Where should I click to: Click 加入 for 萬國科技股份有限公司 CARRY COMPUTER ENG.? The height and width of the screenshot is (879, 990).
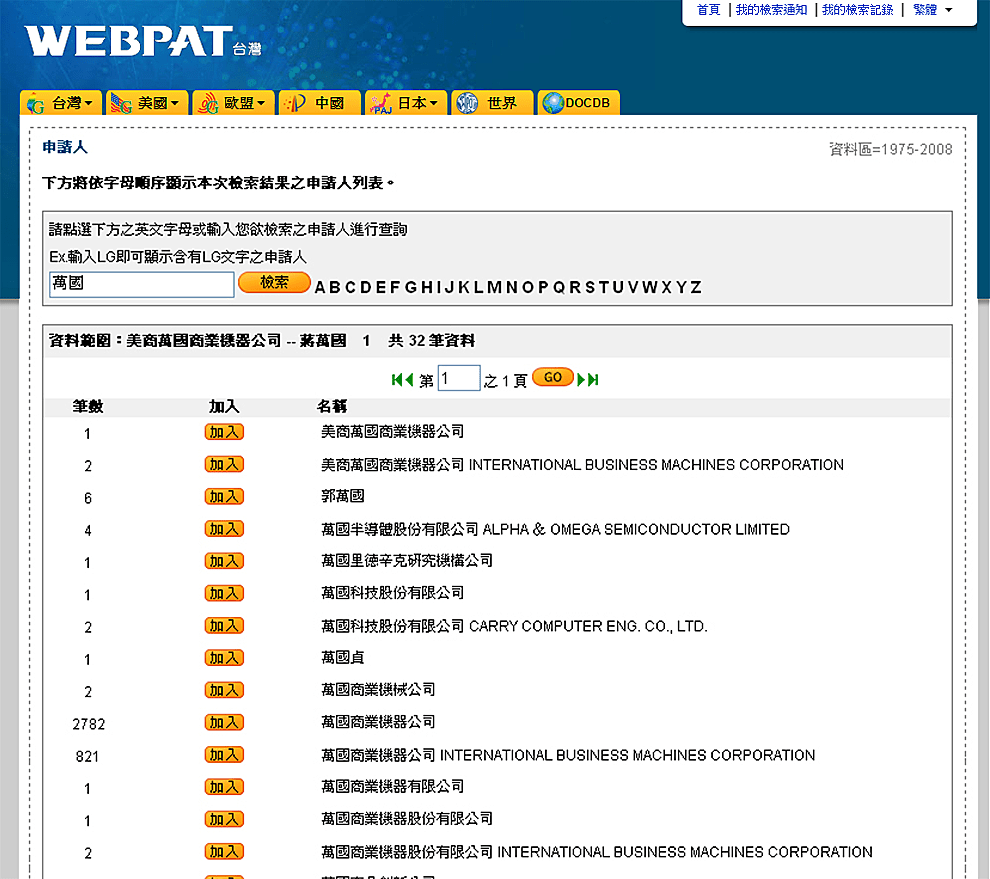tap(224, 626)
